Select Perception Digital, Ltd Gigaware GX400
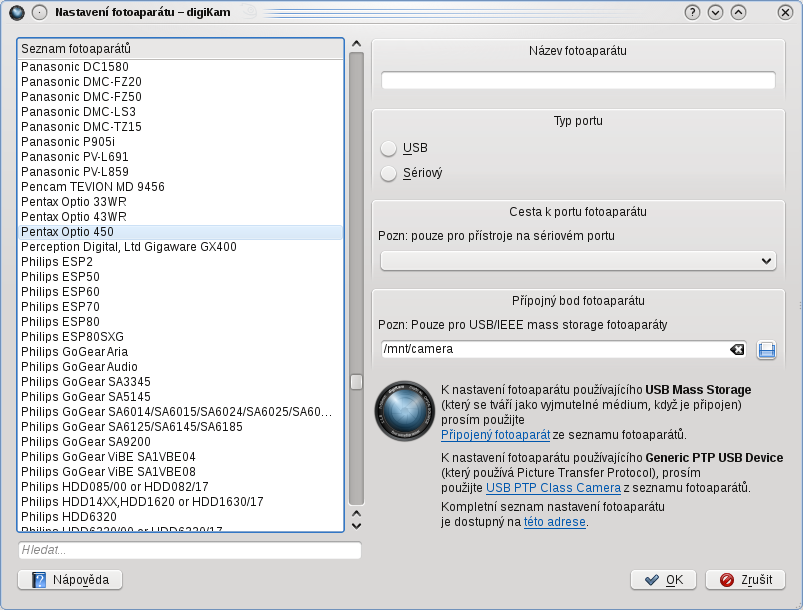The width and height of the screenshot is (803, 610). click(180, 247)
